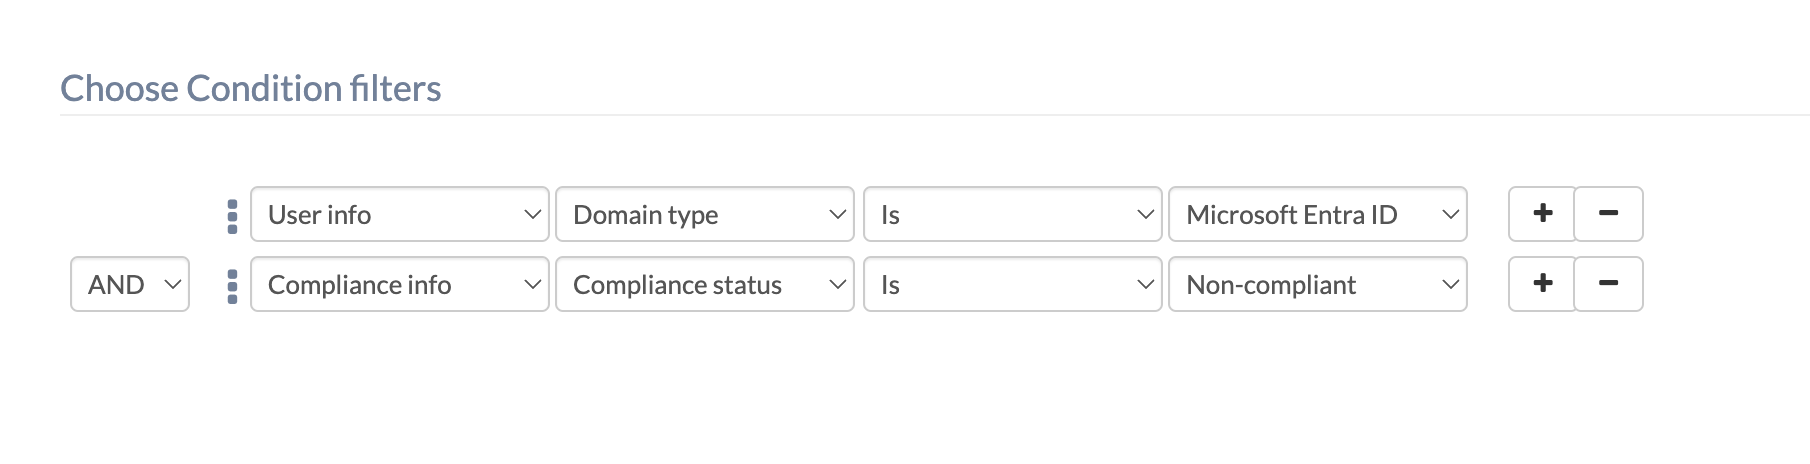1810x464 pixels.
Task: Grab the drag handle of User info row
Action: point(232,216)
